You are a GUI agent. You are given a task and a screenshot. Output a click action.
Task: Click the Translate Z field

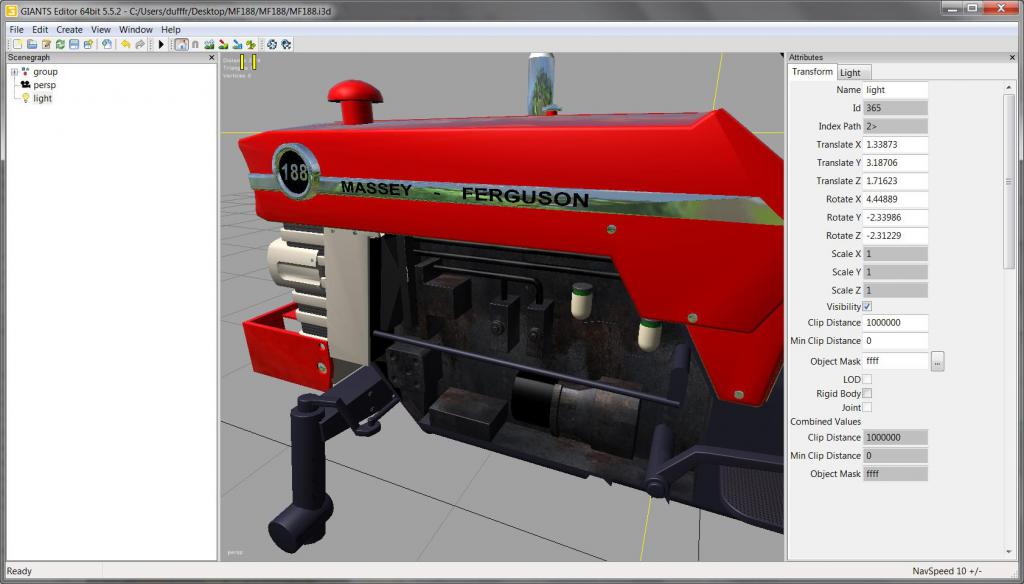pos(895,181)
